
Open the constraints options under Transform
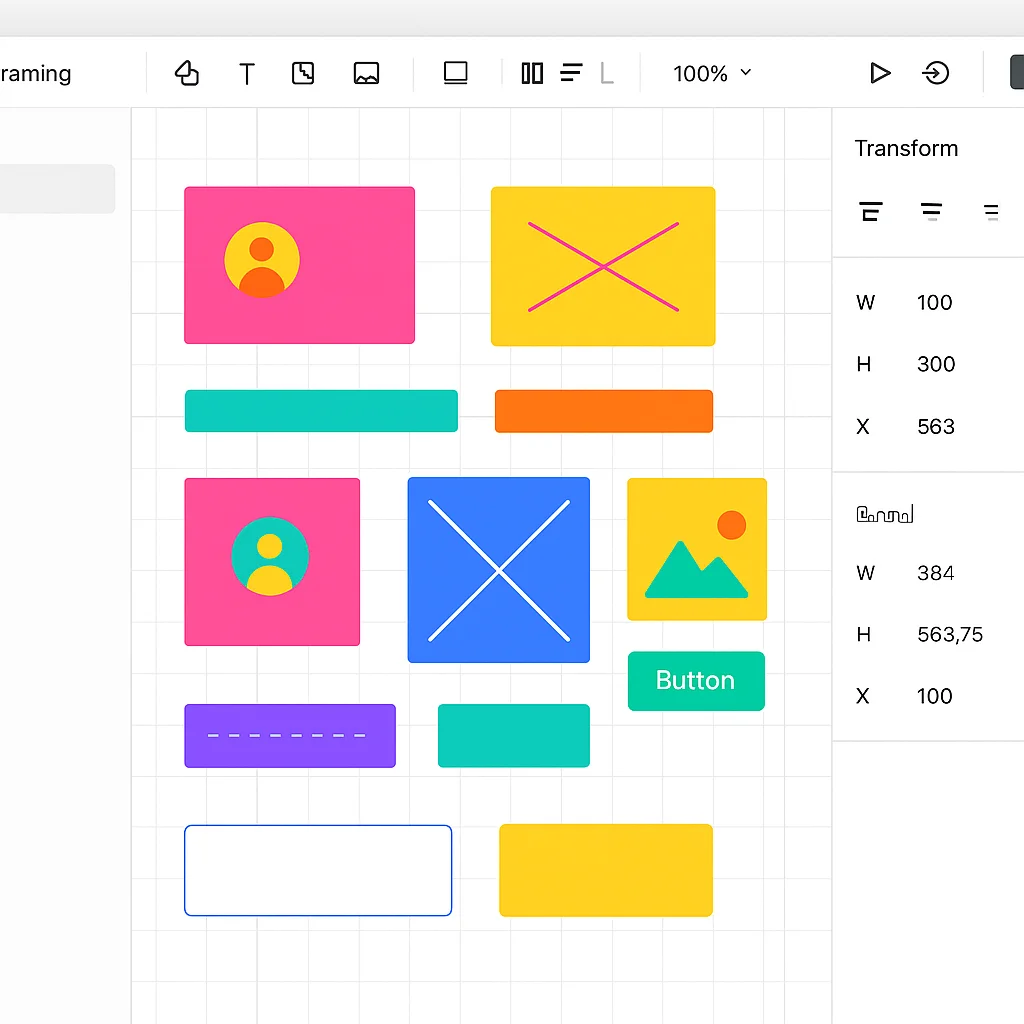[884, 514]
